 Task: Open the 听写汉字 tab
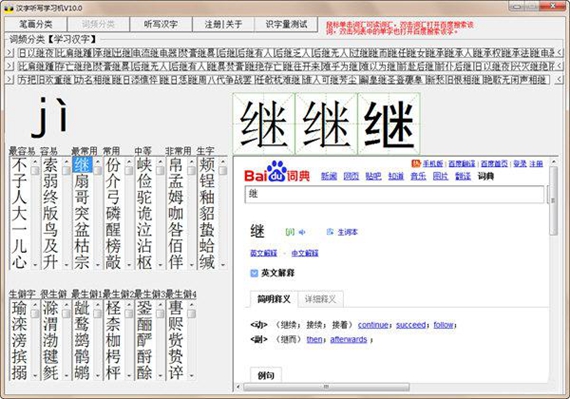click(x=161, y=24)
